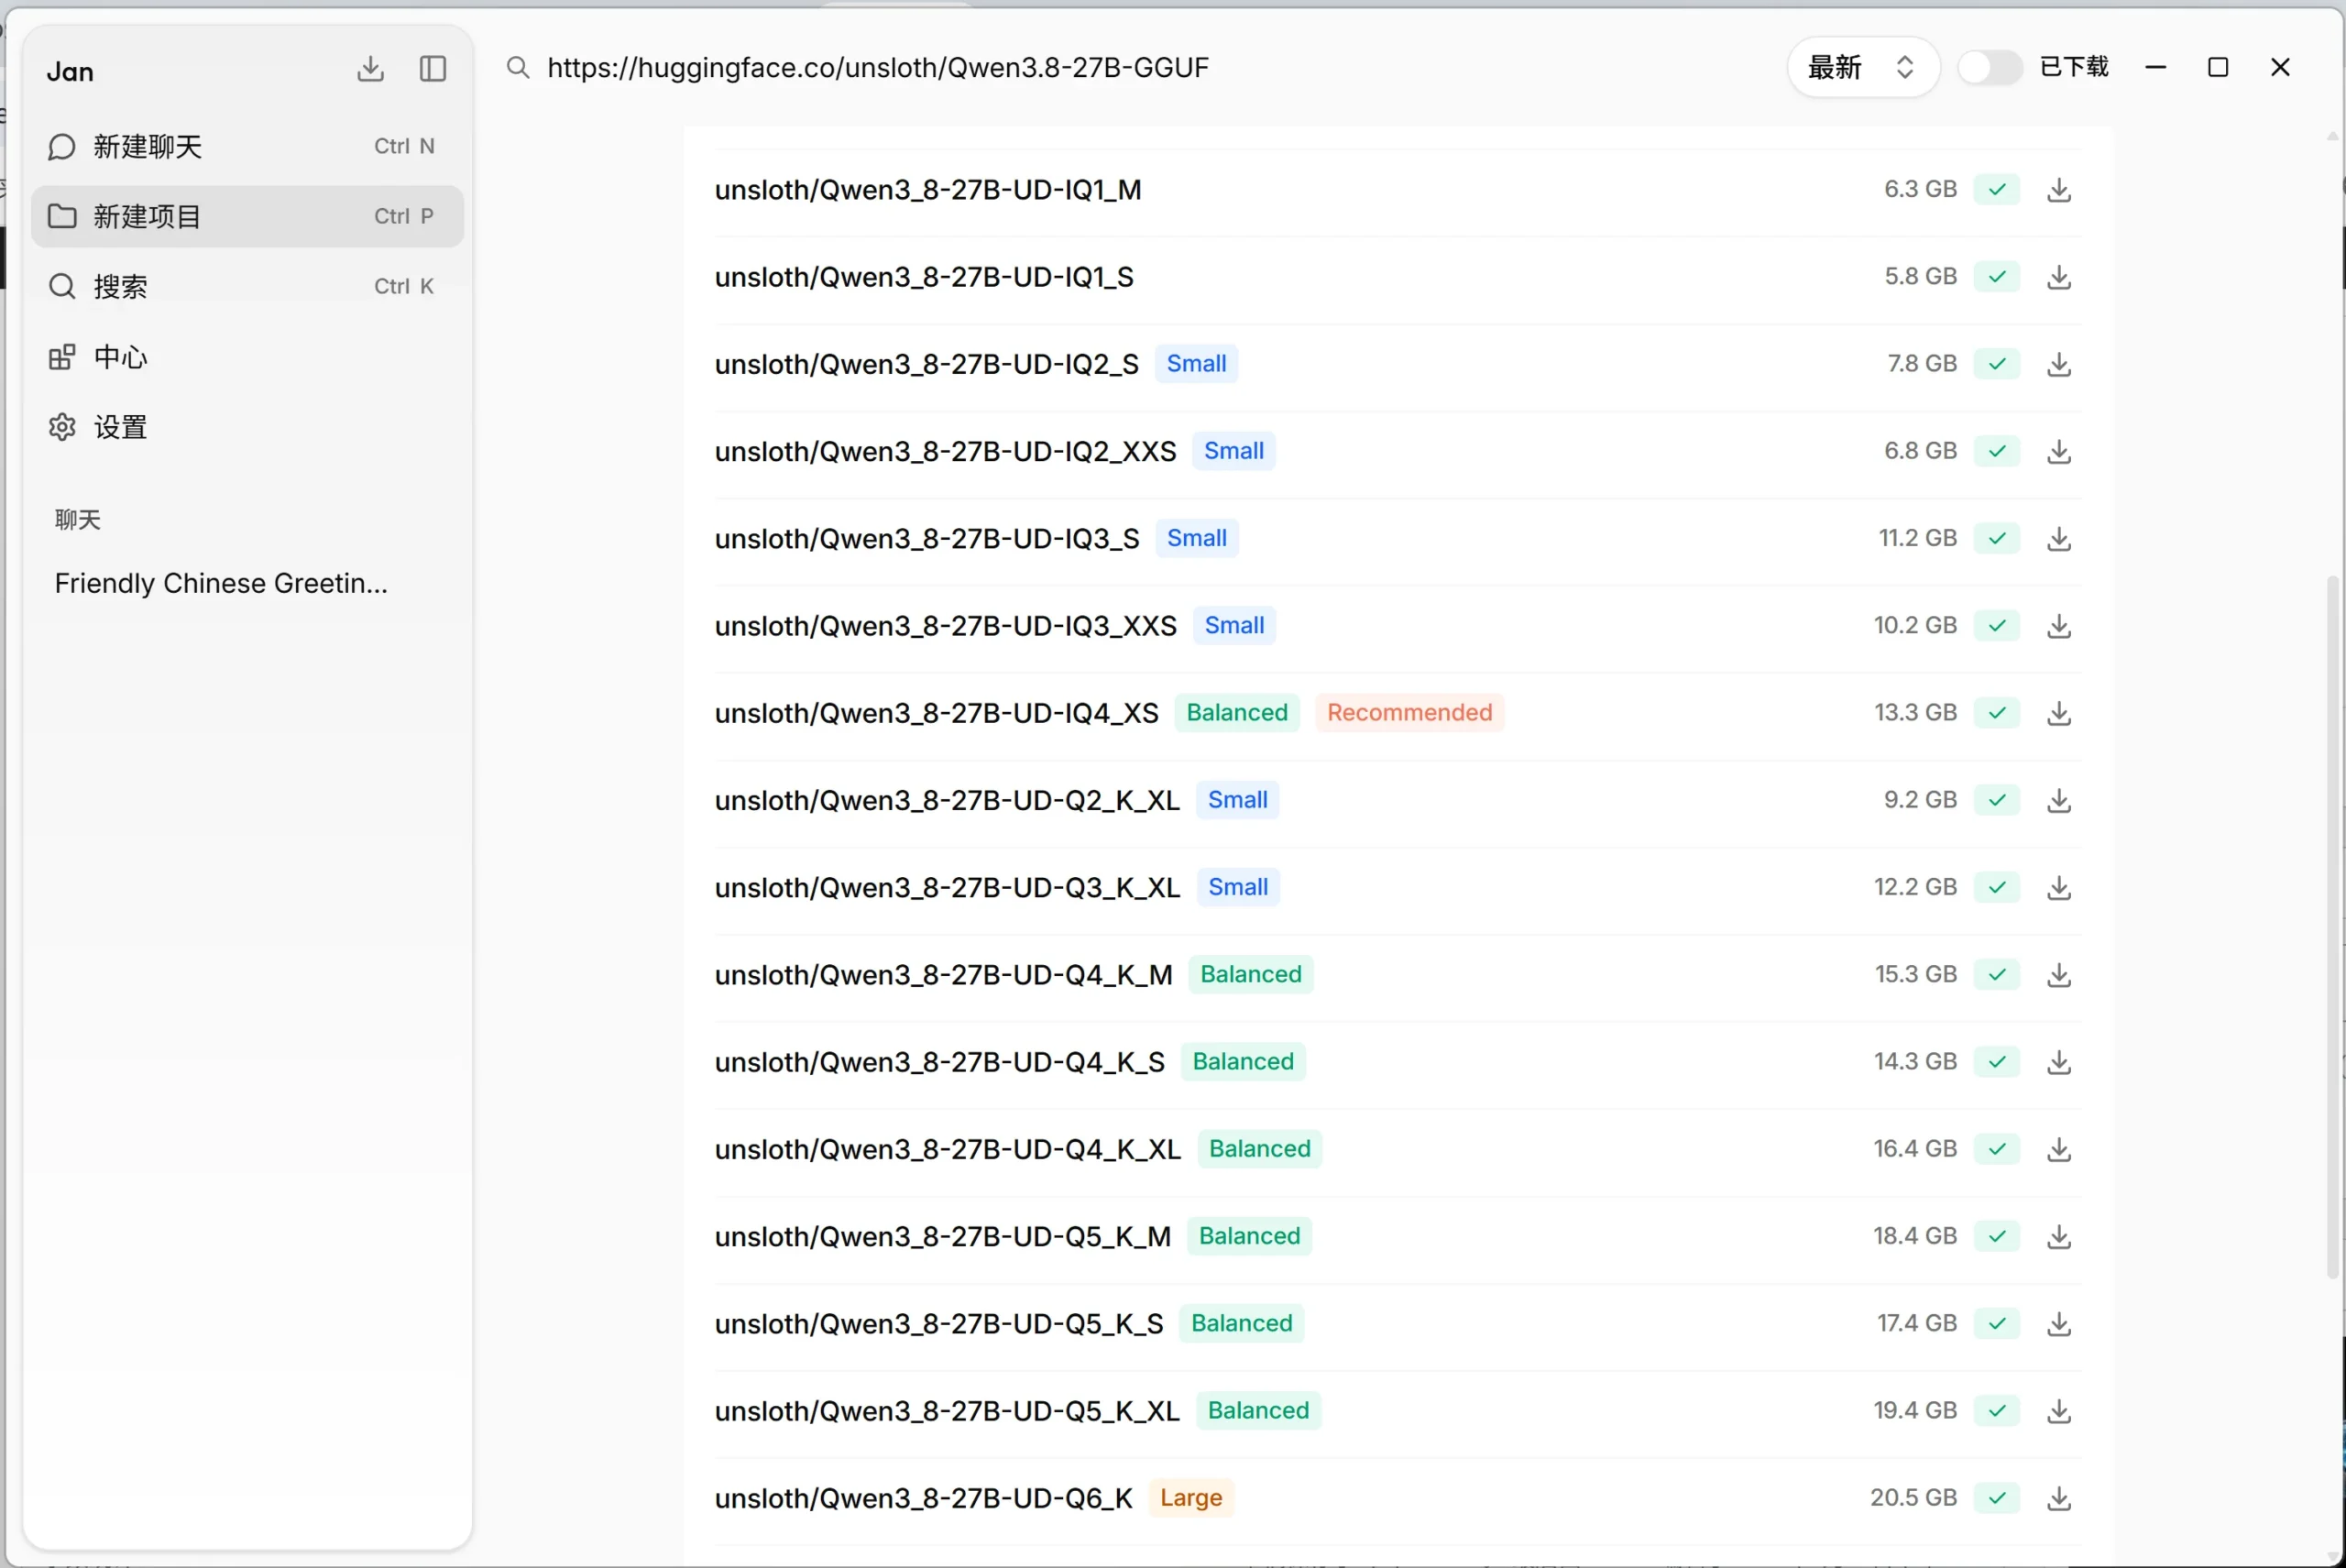Download the UD-Q4_K_M model

click(2058, 975)
